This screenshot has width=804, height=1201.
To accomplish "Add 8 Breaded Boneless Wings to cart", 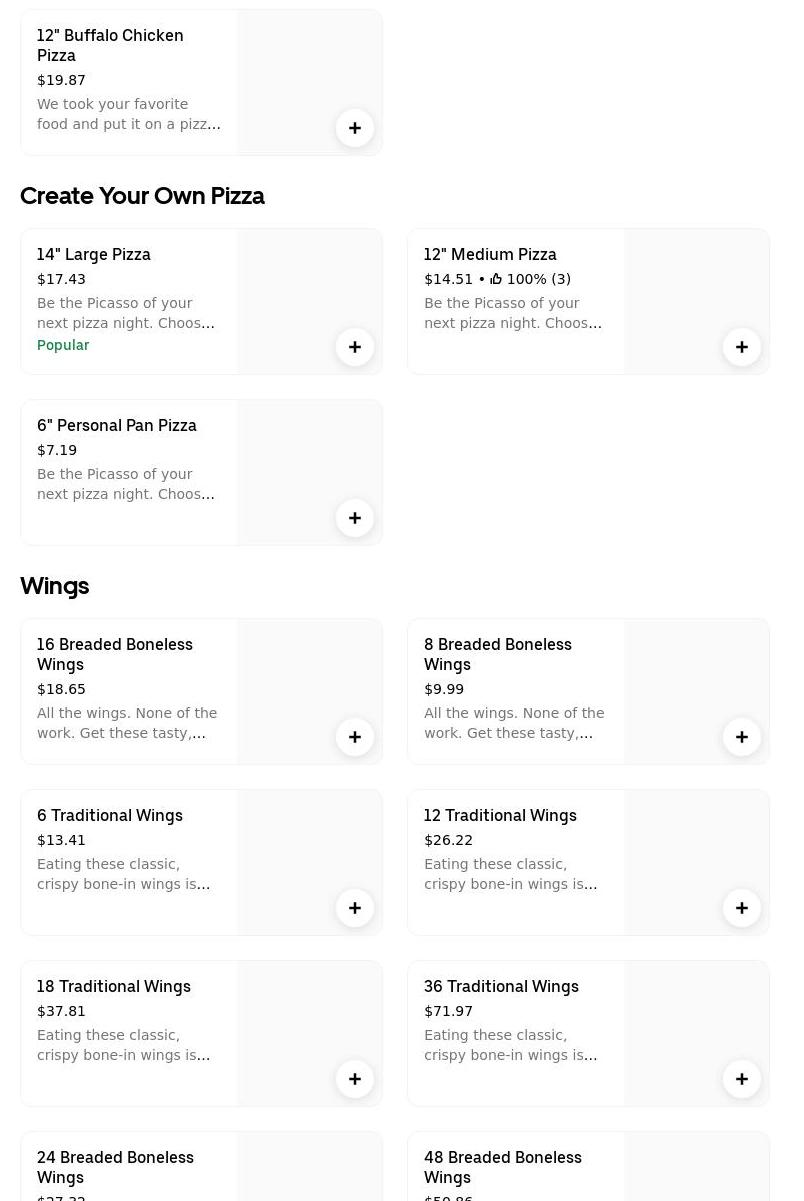I will [x=742, y=737].
